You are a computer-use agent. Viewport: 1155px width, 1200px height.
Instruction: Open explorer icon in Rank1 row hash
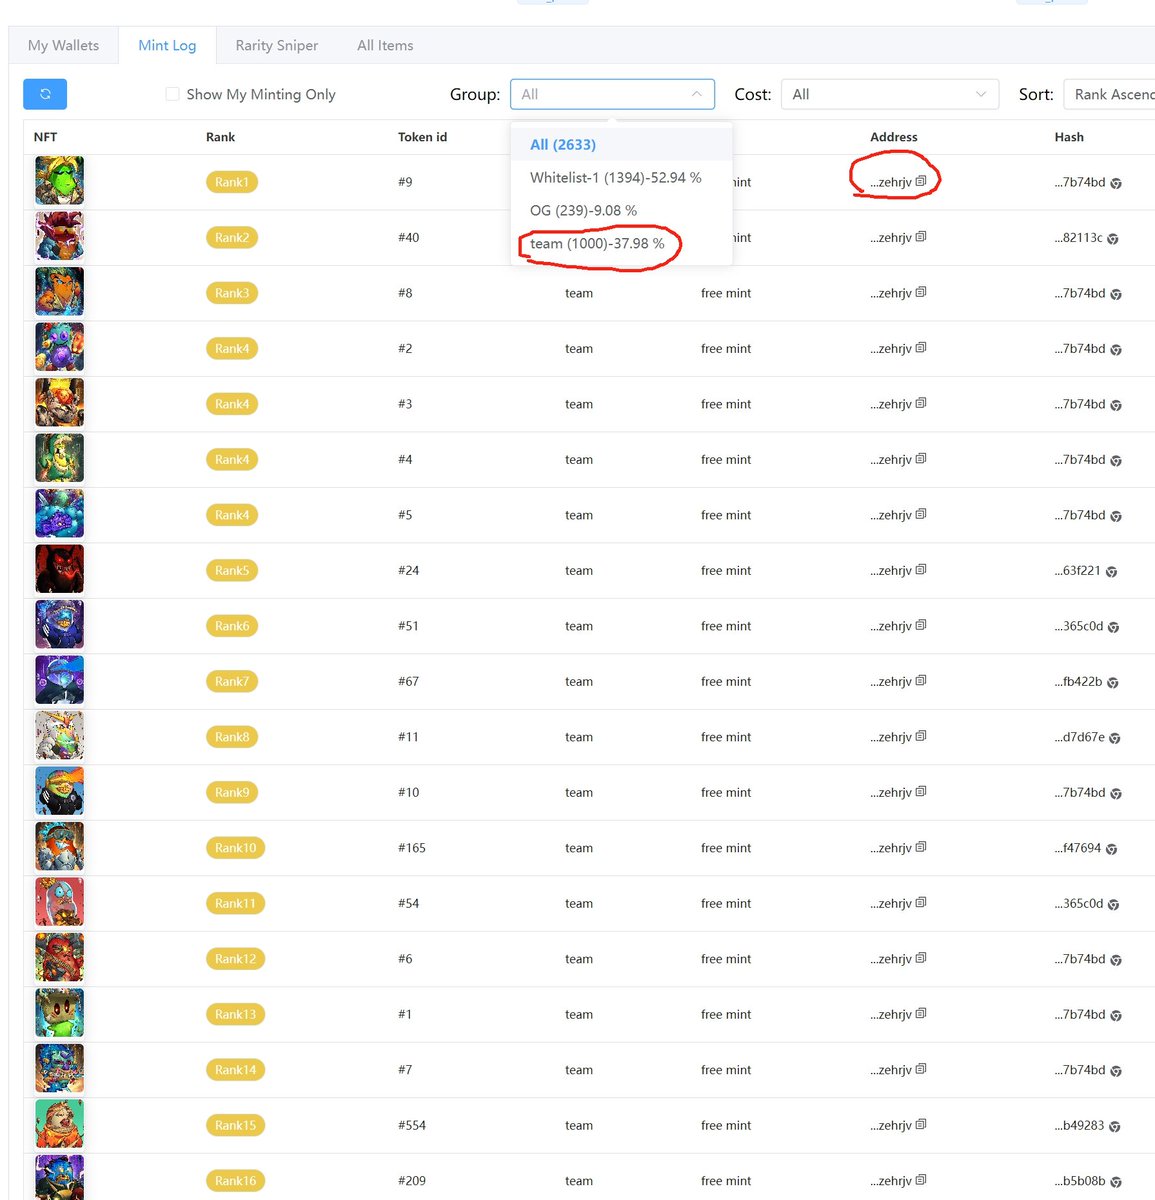click(1116, 183)
